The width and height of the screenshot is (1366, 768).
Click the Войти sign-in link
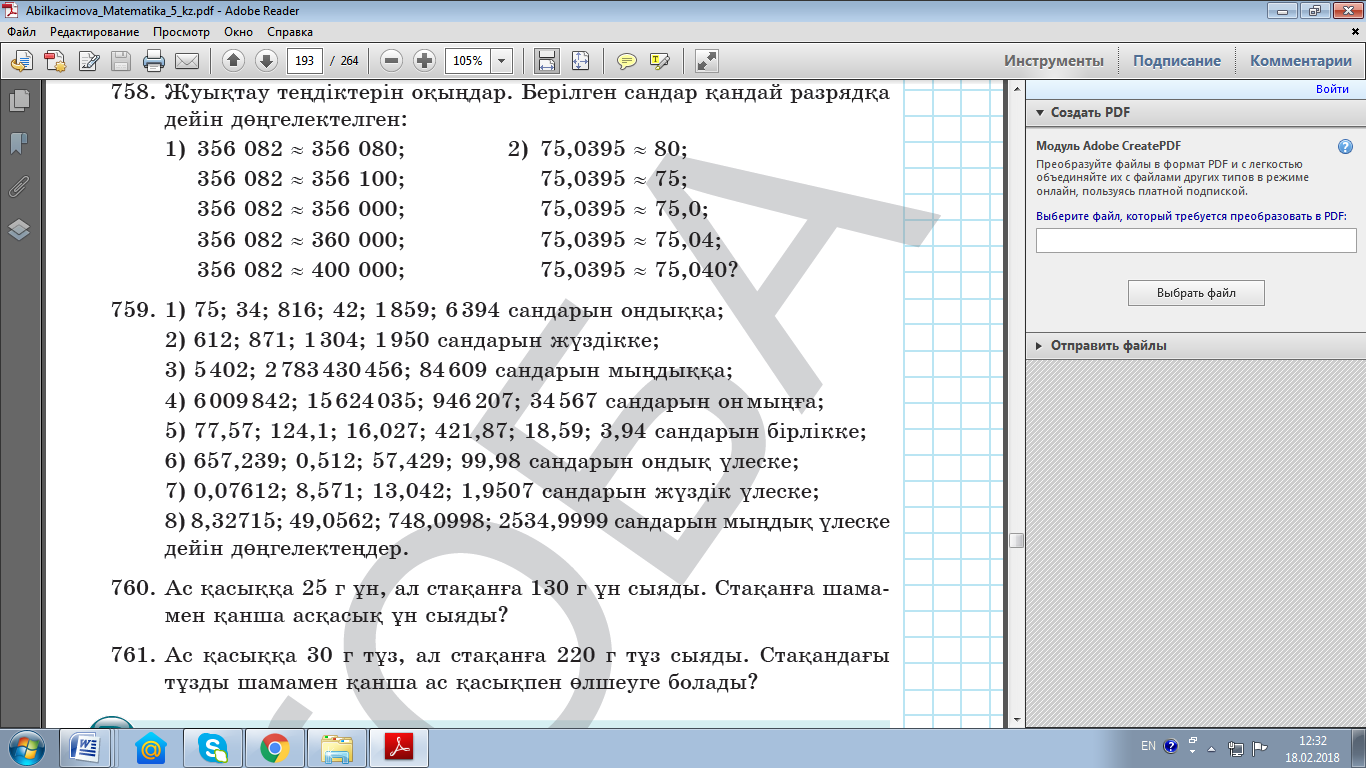click(1332, 89)
